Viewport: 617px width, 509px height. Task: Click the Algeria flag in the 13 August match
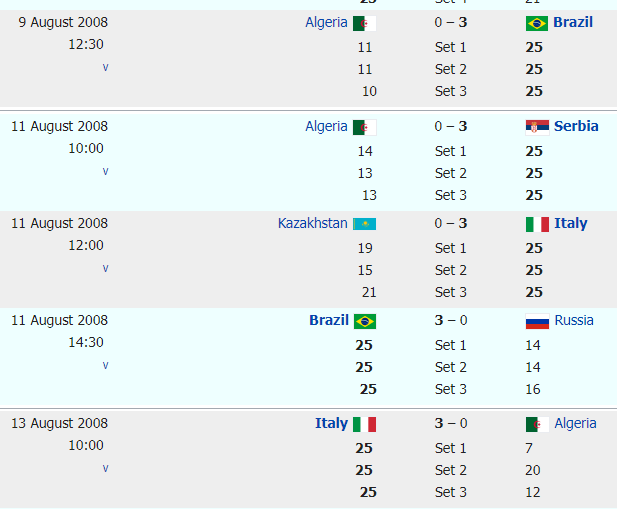pyautogui.click(x=537, y=424)
